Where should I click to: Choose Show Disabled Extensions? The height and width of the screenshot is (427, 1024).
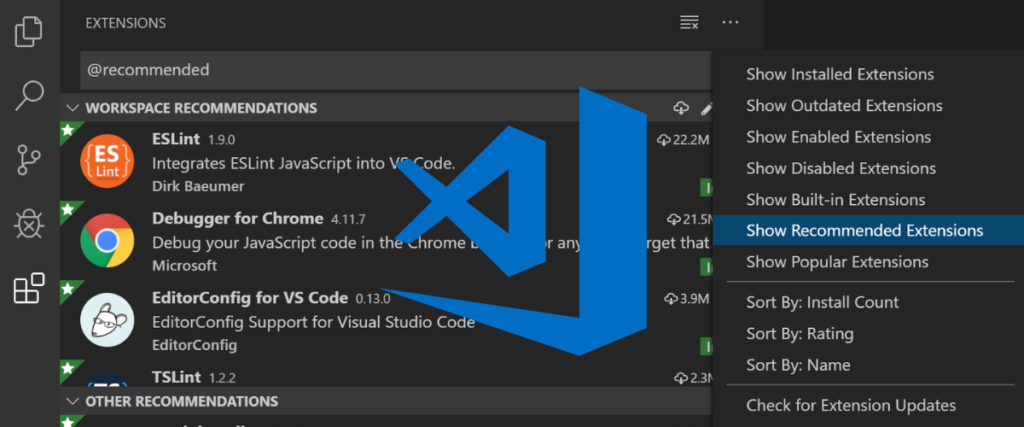[841, 168]
